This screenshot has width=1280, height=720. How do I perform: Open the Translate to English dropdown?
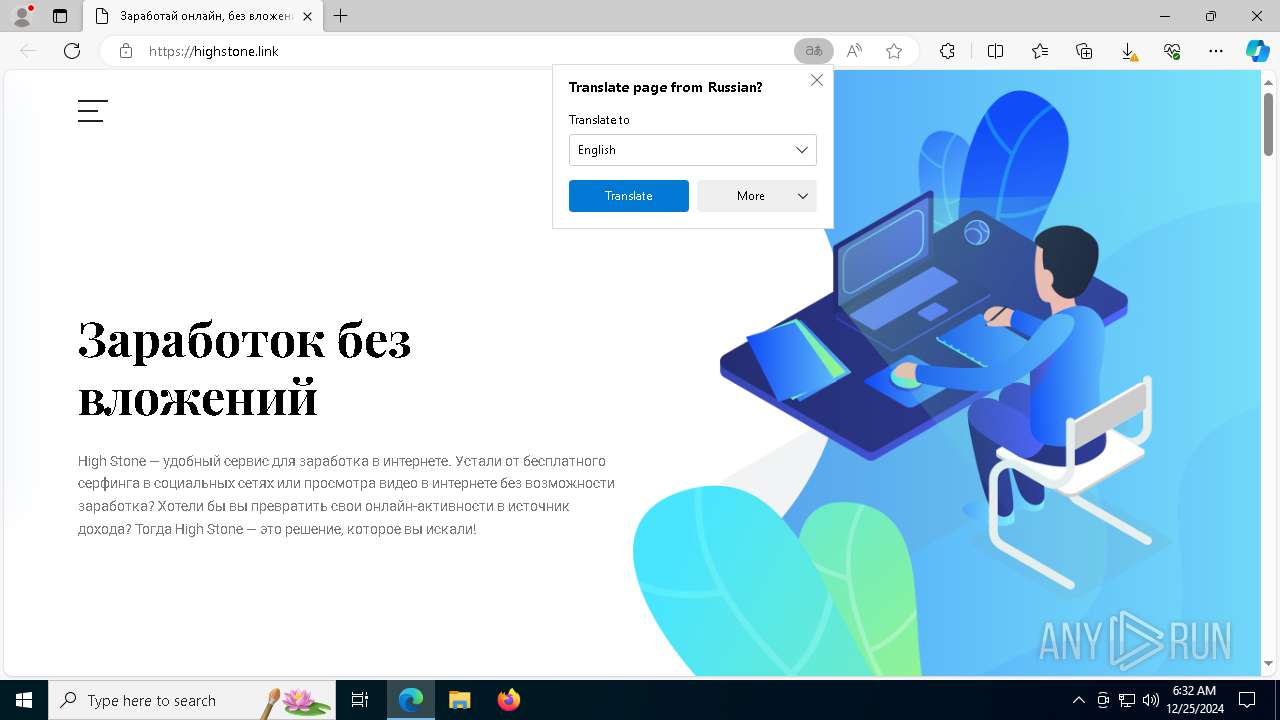pyautogui.click(x=692, y=150)
